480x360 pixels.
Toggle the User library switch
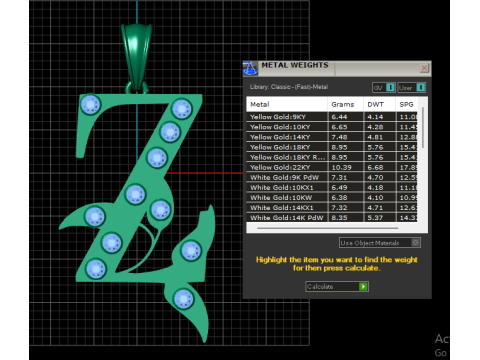tap(411, 88)
